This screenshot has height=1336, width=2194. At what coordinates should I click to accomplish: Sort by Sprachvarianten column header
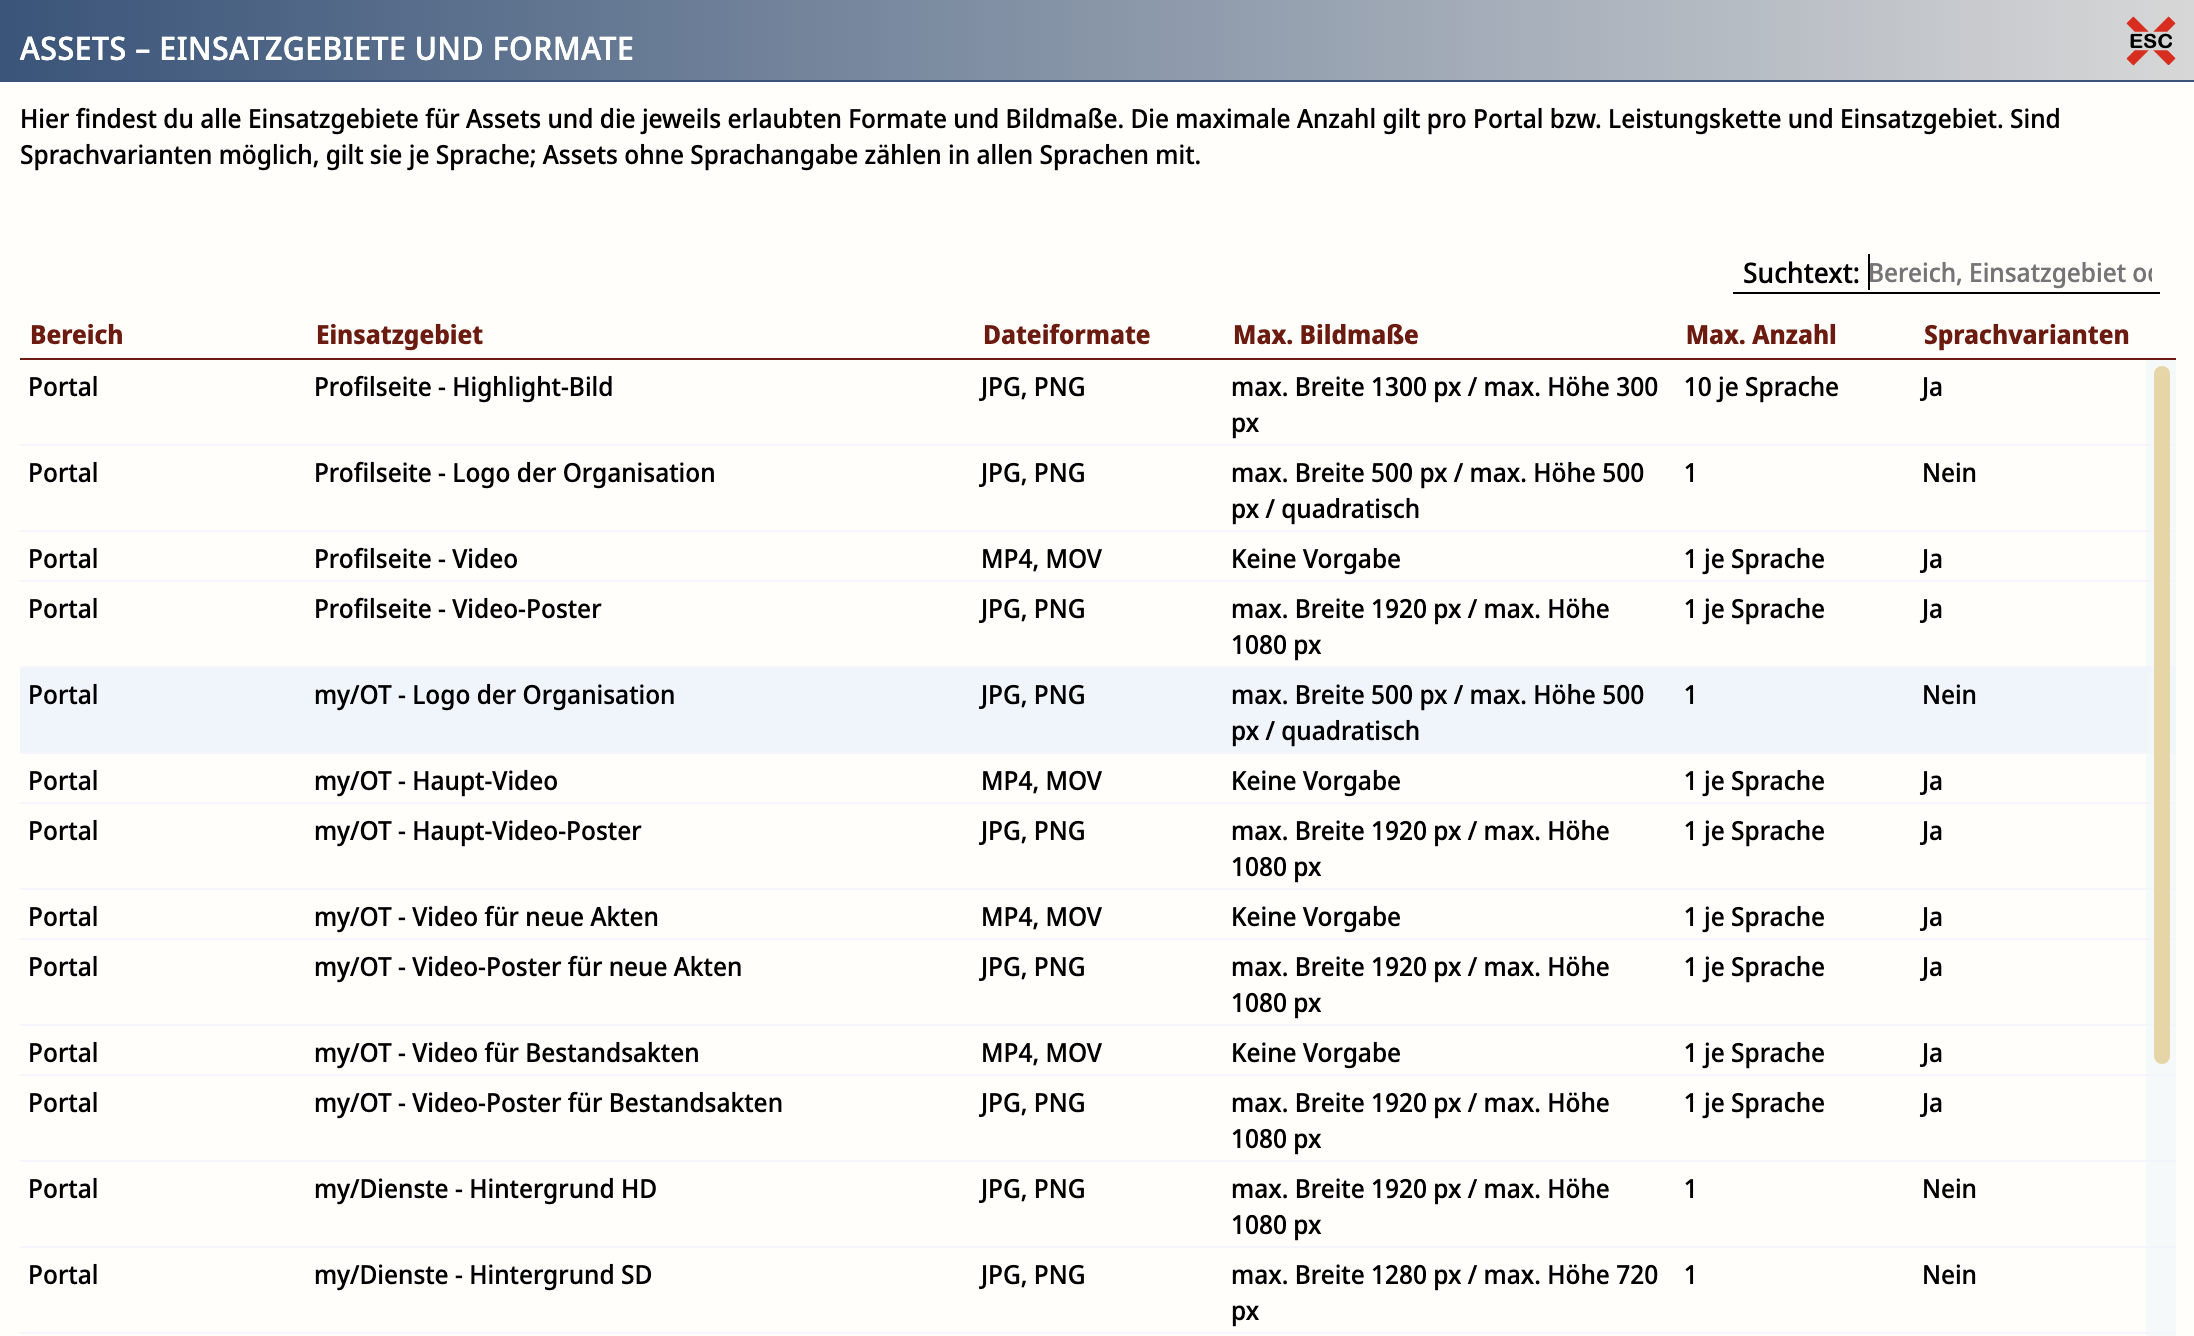2026,335
